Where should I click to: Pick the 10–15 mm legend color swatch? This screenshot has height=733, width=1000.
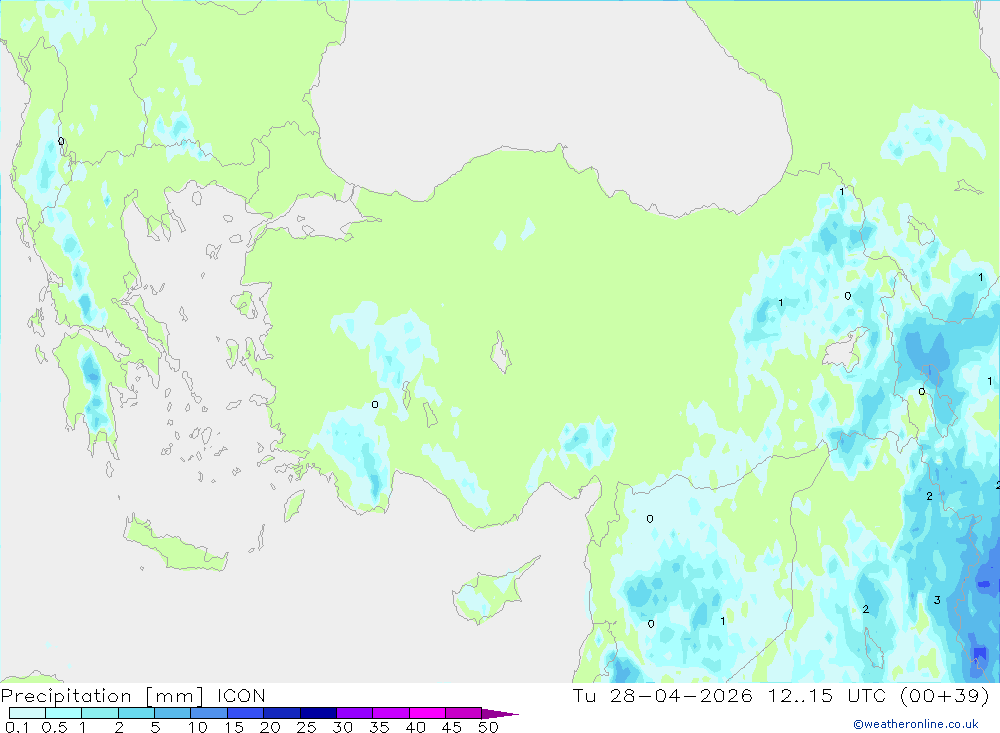209,713
